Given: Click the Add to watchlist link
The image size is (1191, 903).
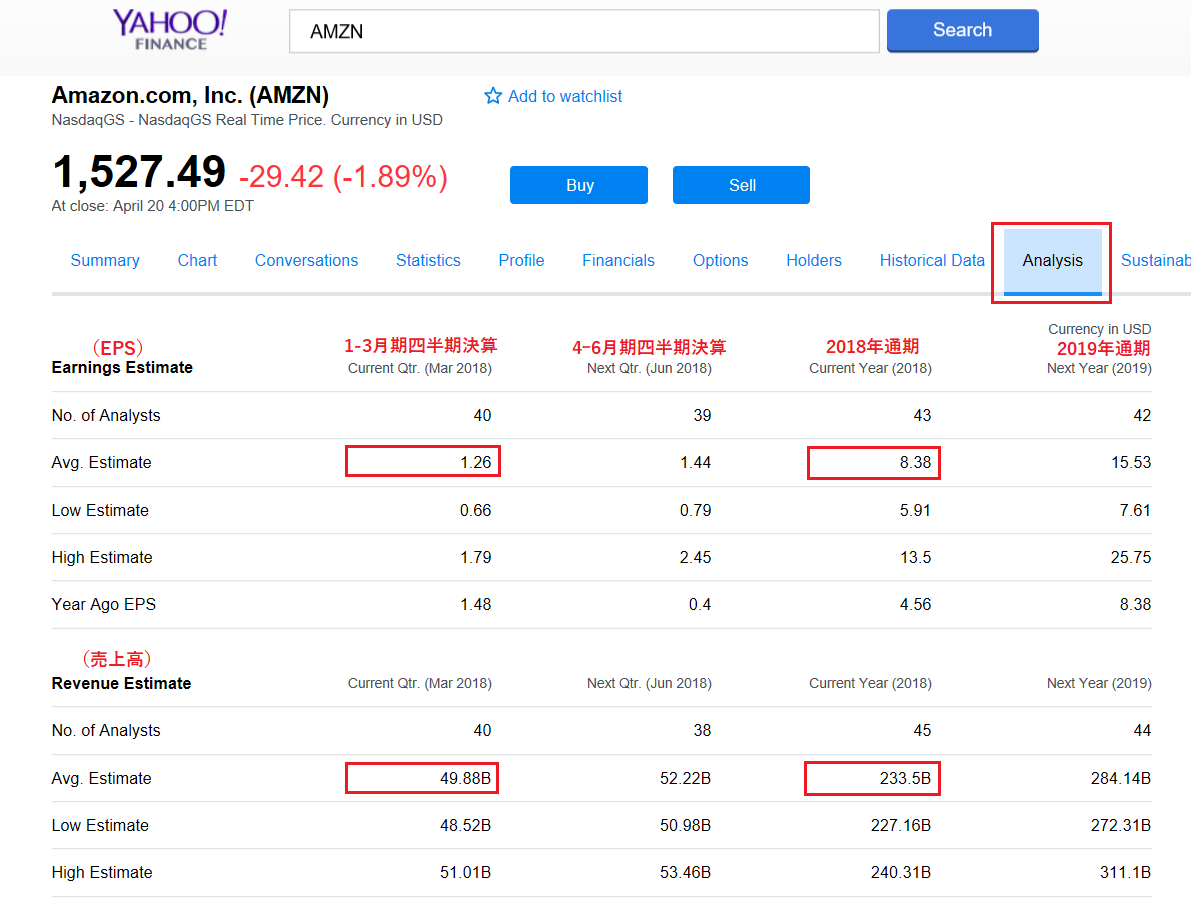Looking at the screenshot, I should (x=564, y=96).
